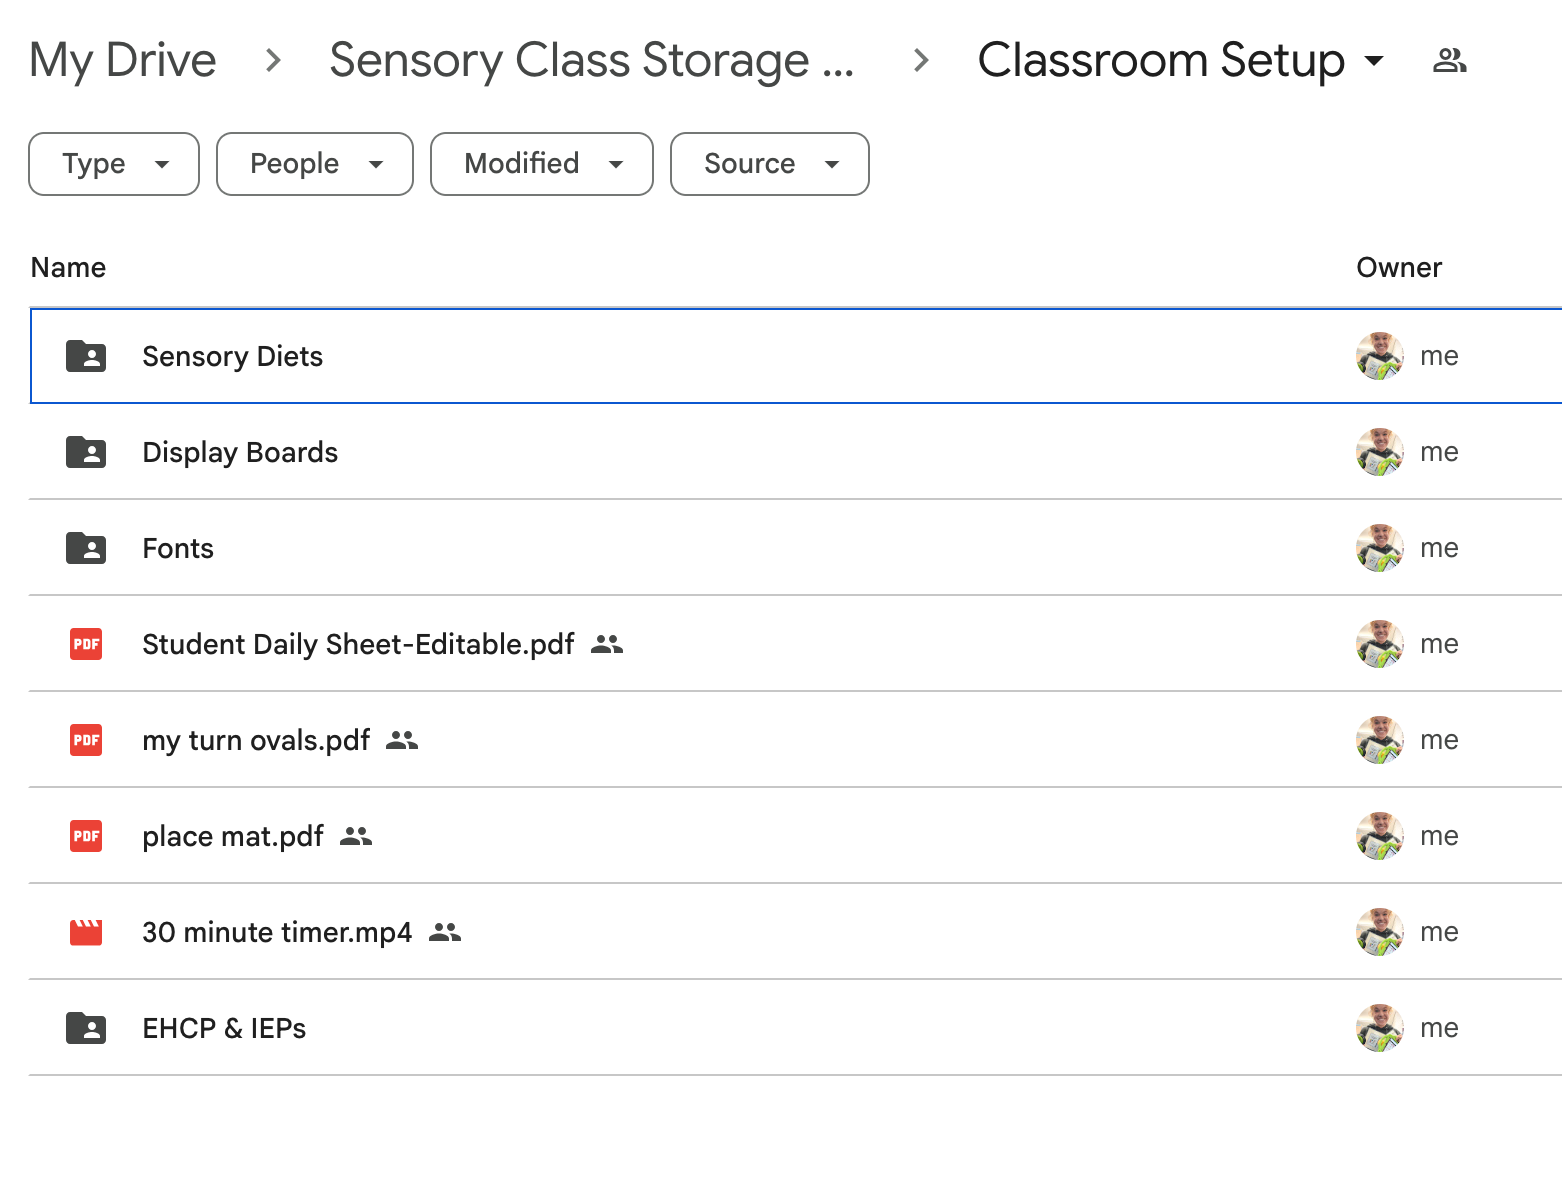Click owner 'me' in Student Daily Sheet-Editable row
The width and height of the screenshot is (1562, 1180).
click(1439, 645)
